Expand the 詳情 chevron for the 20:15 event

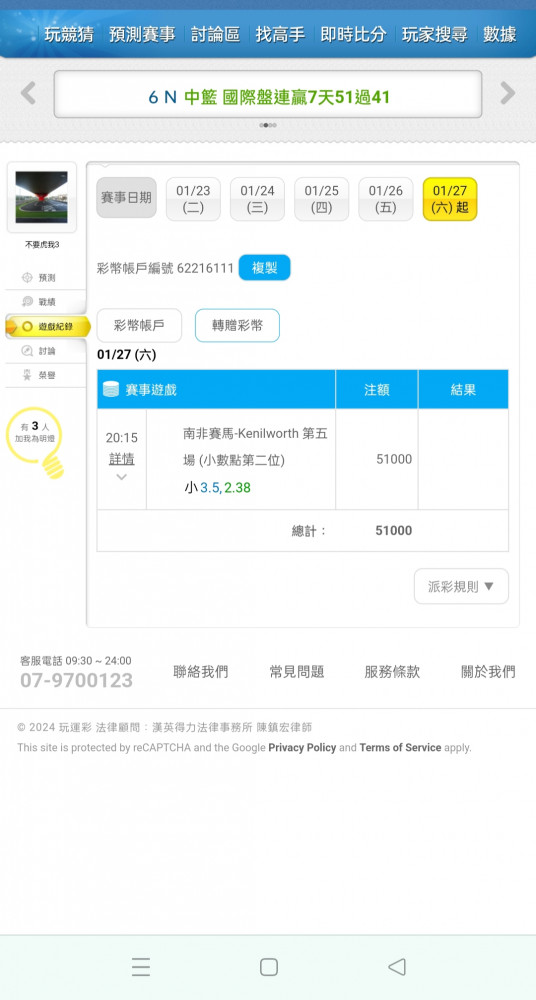(x=121, y=477)
